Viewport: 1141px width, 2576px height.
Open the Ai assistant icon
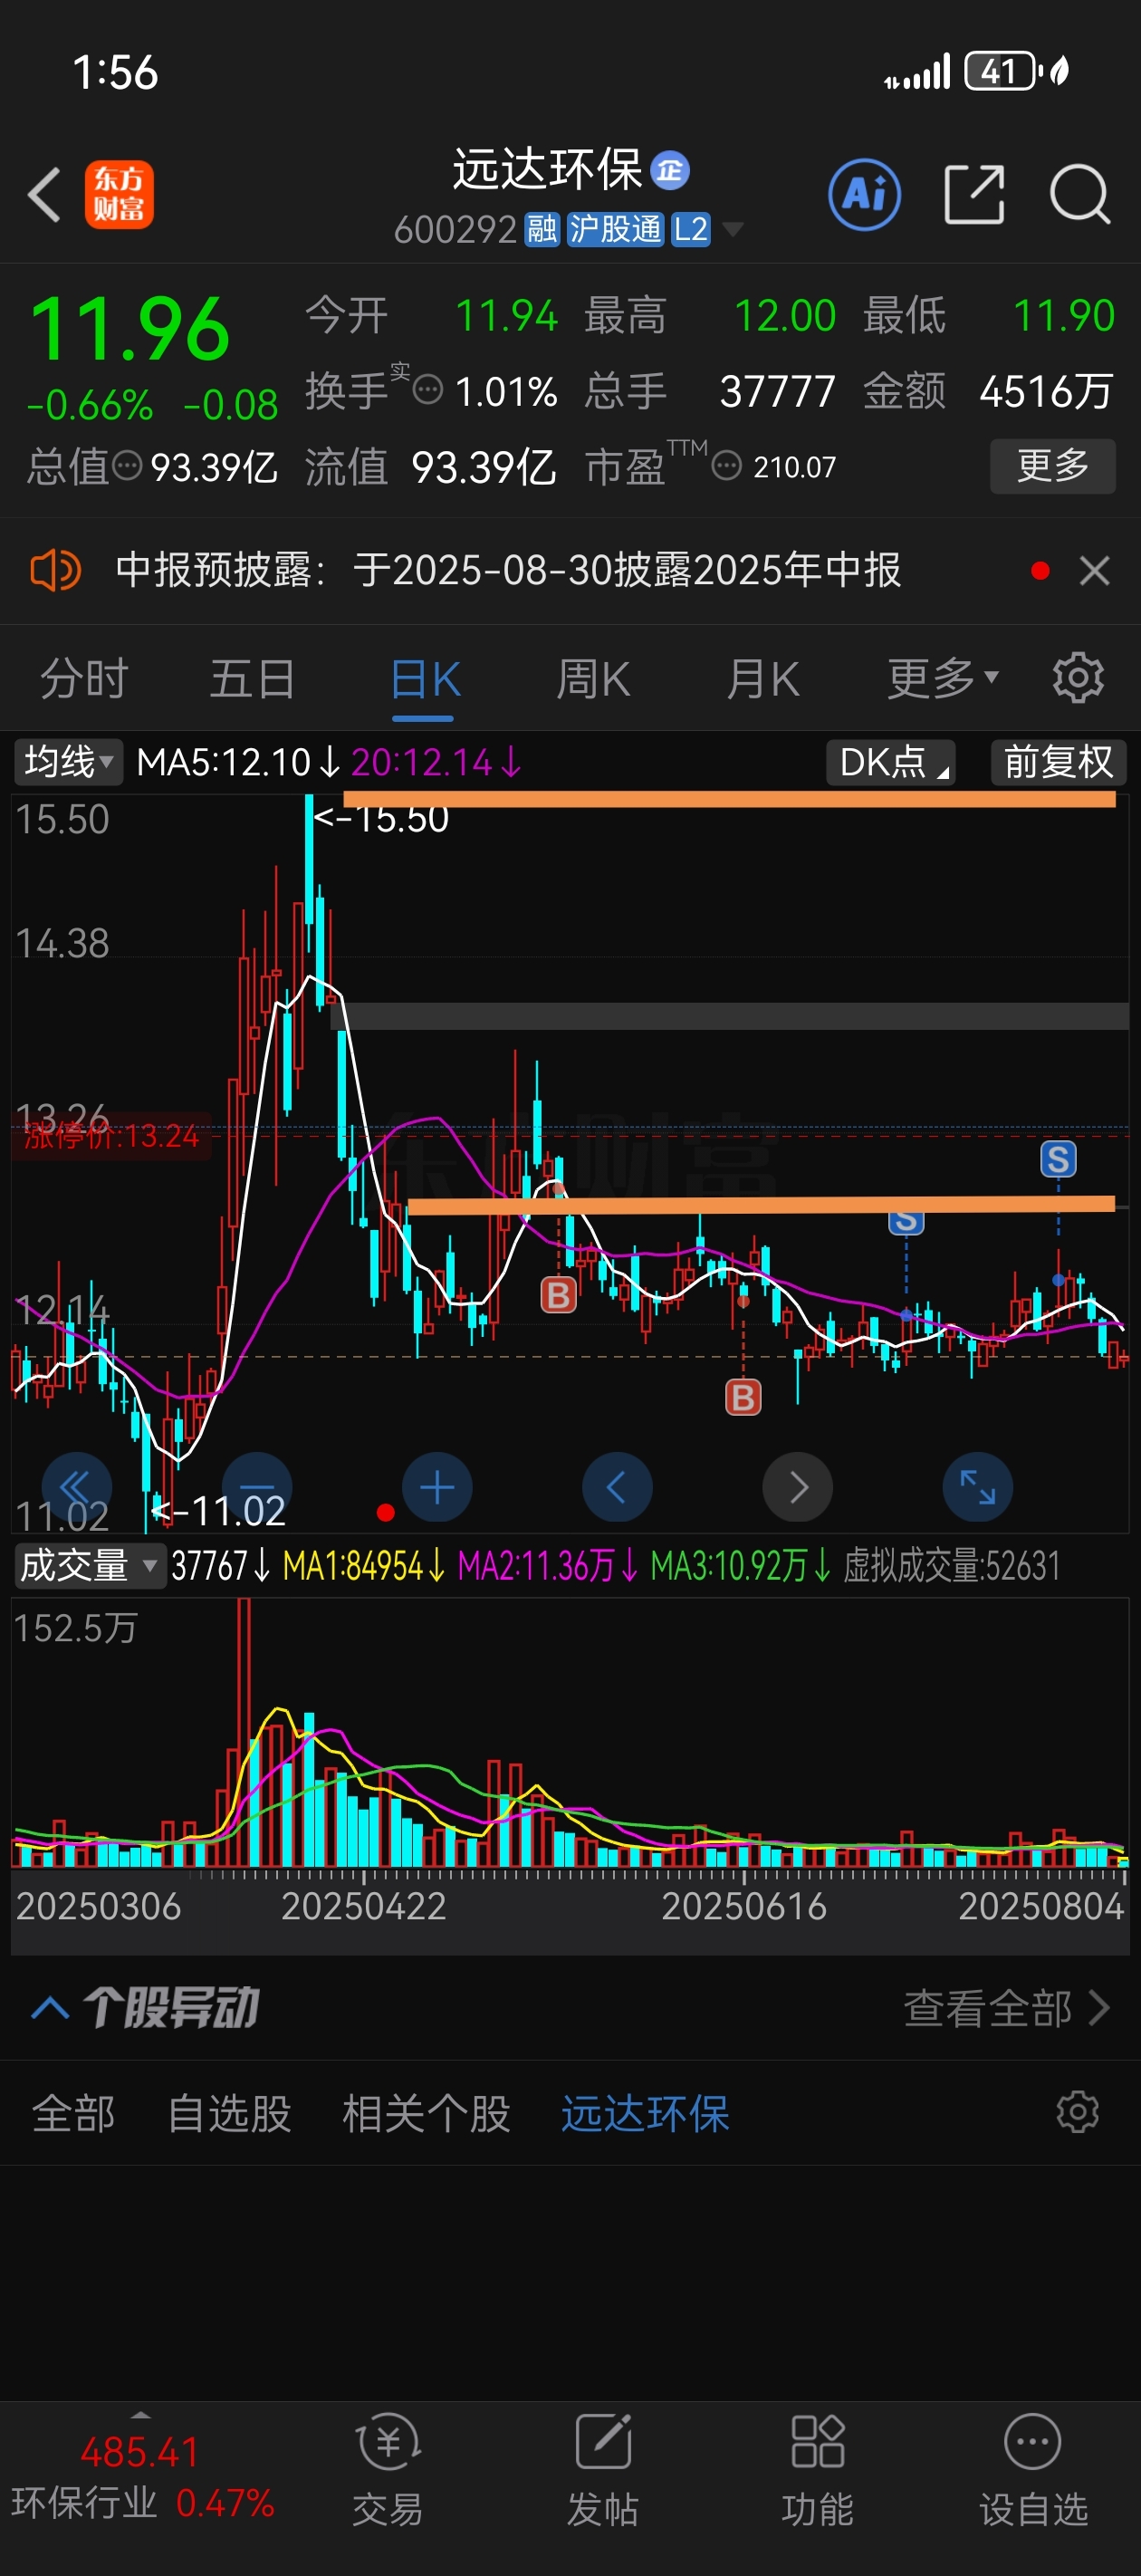(864, 194)
